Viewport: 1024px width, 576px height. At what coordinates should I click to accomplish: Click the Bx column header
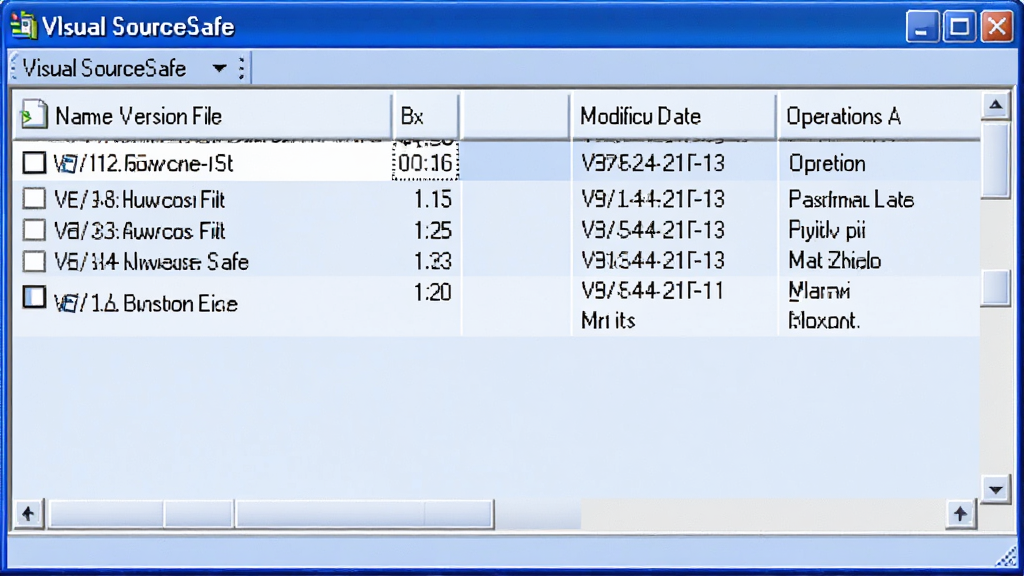[x=425, y=116]
